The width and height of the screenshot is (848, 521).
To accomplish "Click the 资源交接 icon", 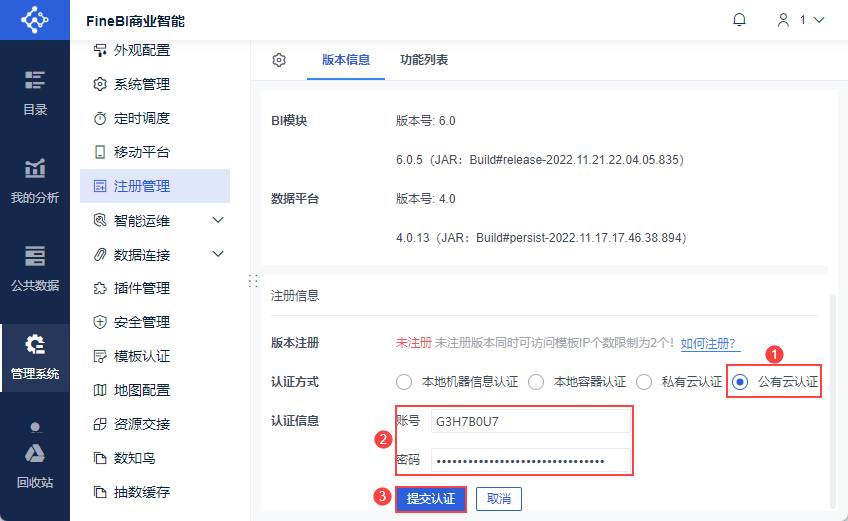I will [x=100, y=424].
